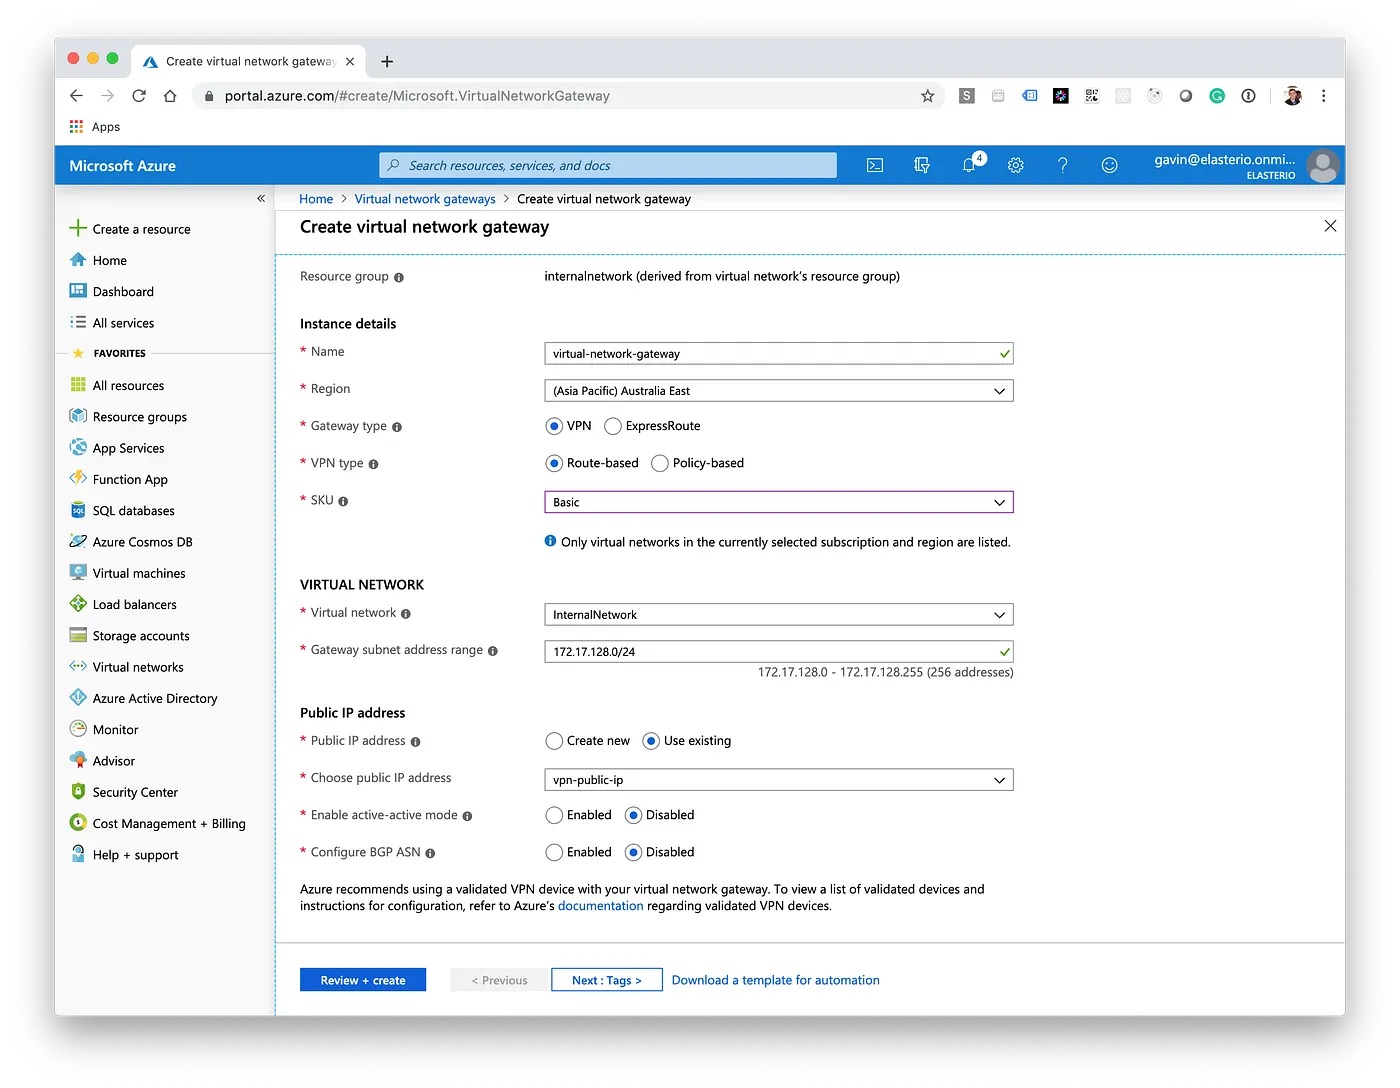Close the Create virtual network gateway blade
The height and width of the screenshot is (1088, 1400).
click(x=1330, y=226)
